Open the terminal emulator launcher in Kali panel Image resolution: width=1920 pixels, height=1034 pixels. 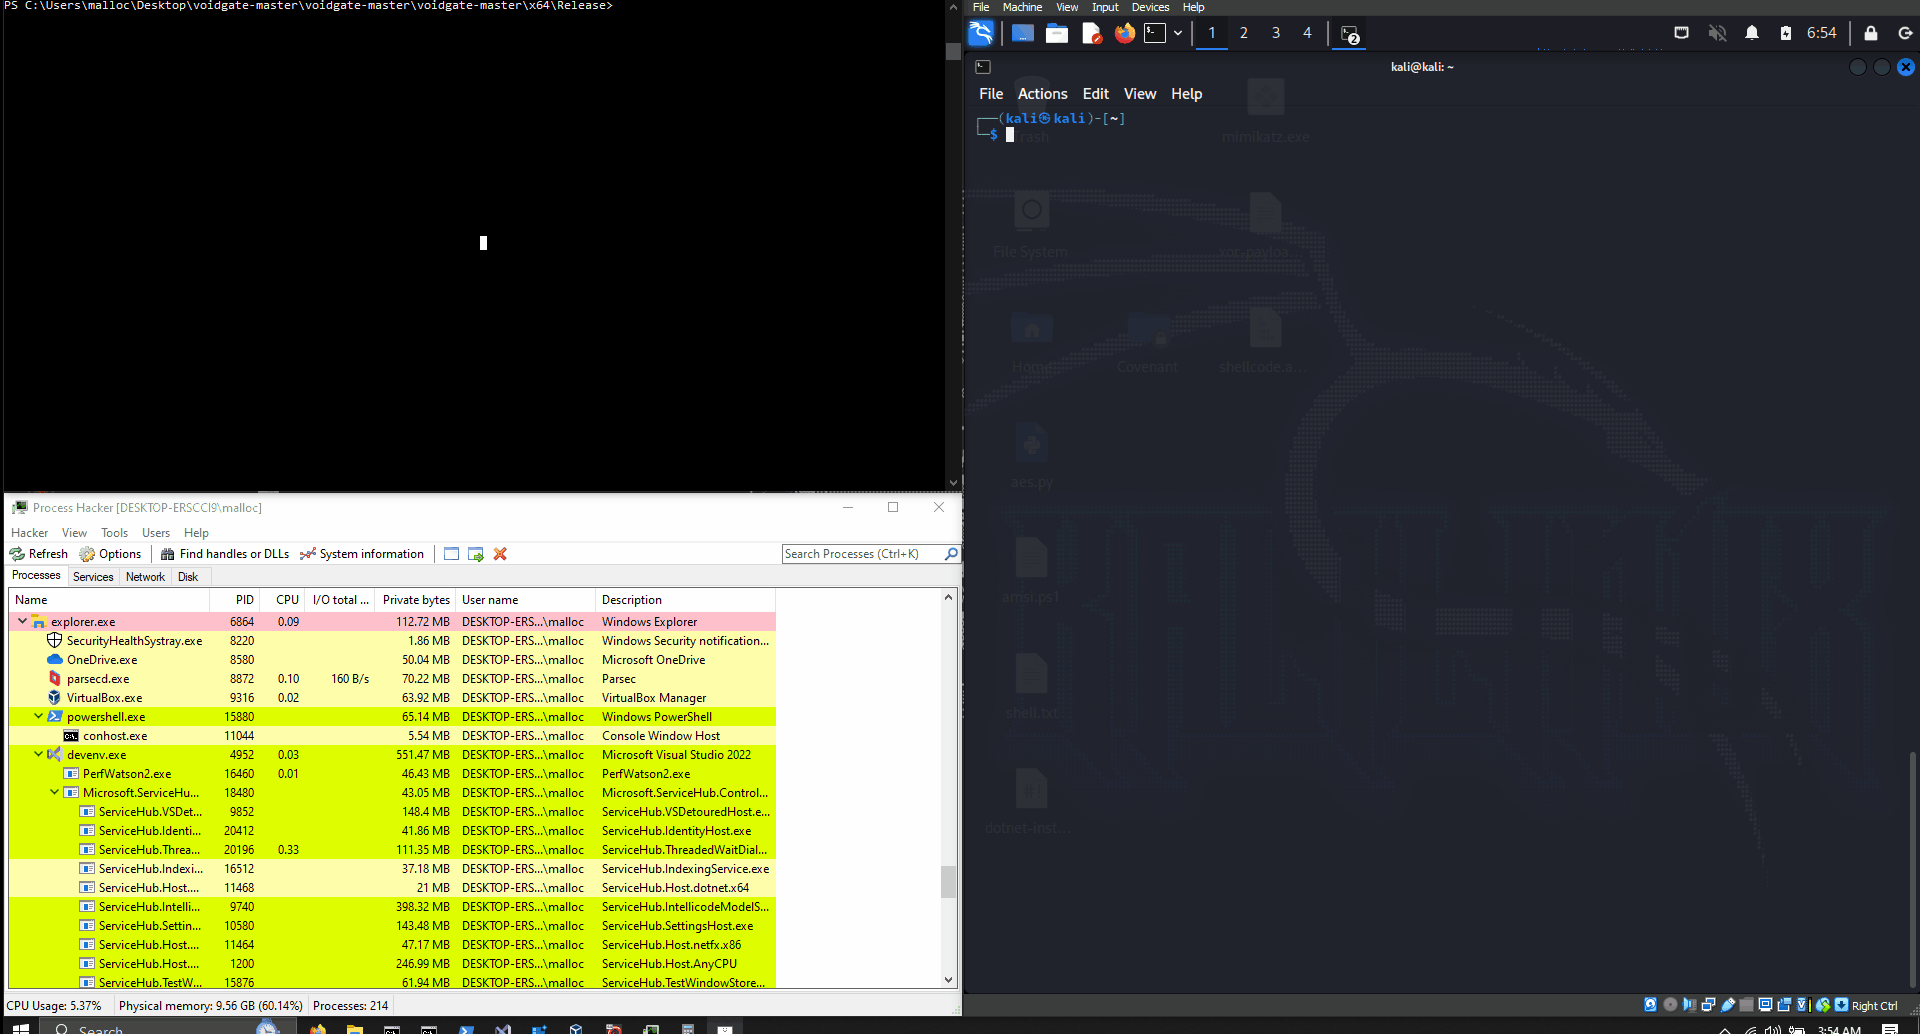[1155, 33]
